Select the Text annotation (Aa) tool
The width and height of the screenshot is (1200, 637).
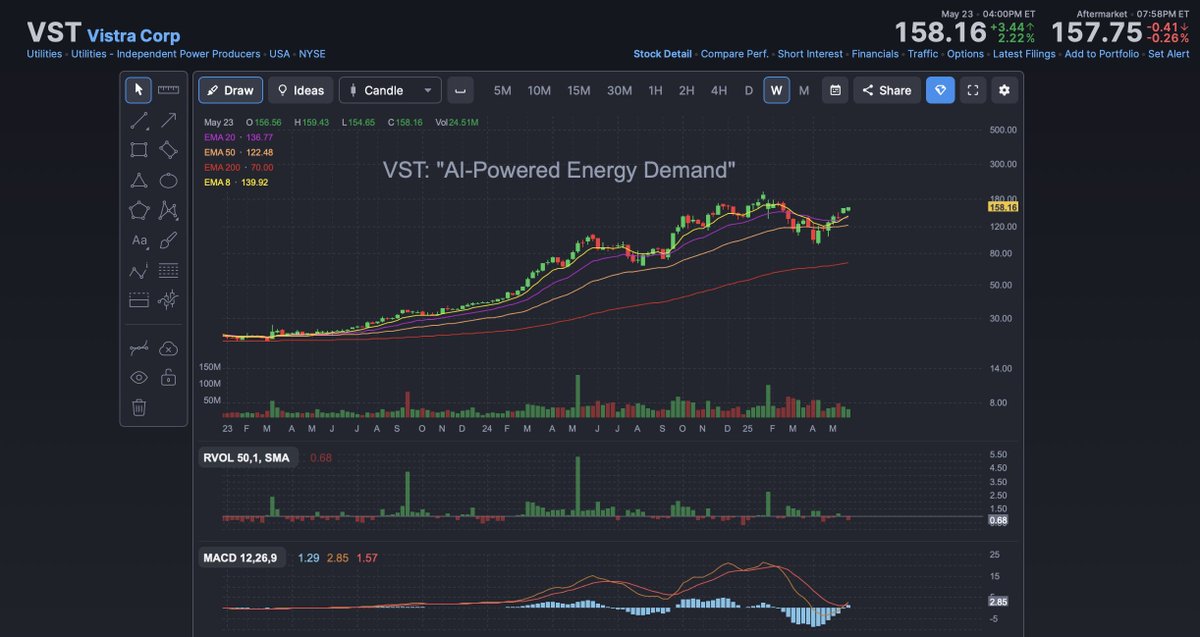[138, 240]
